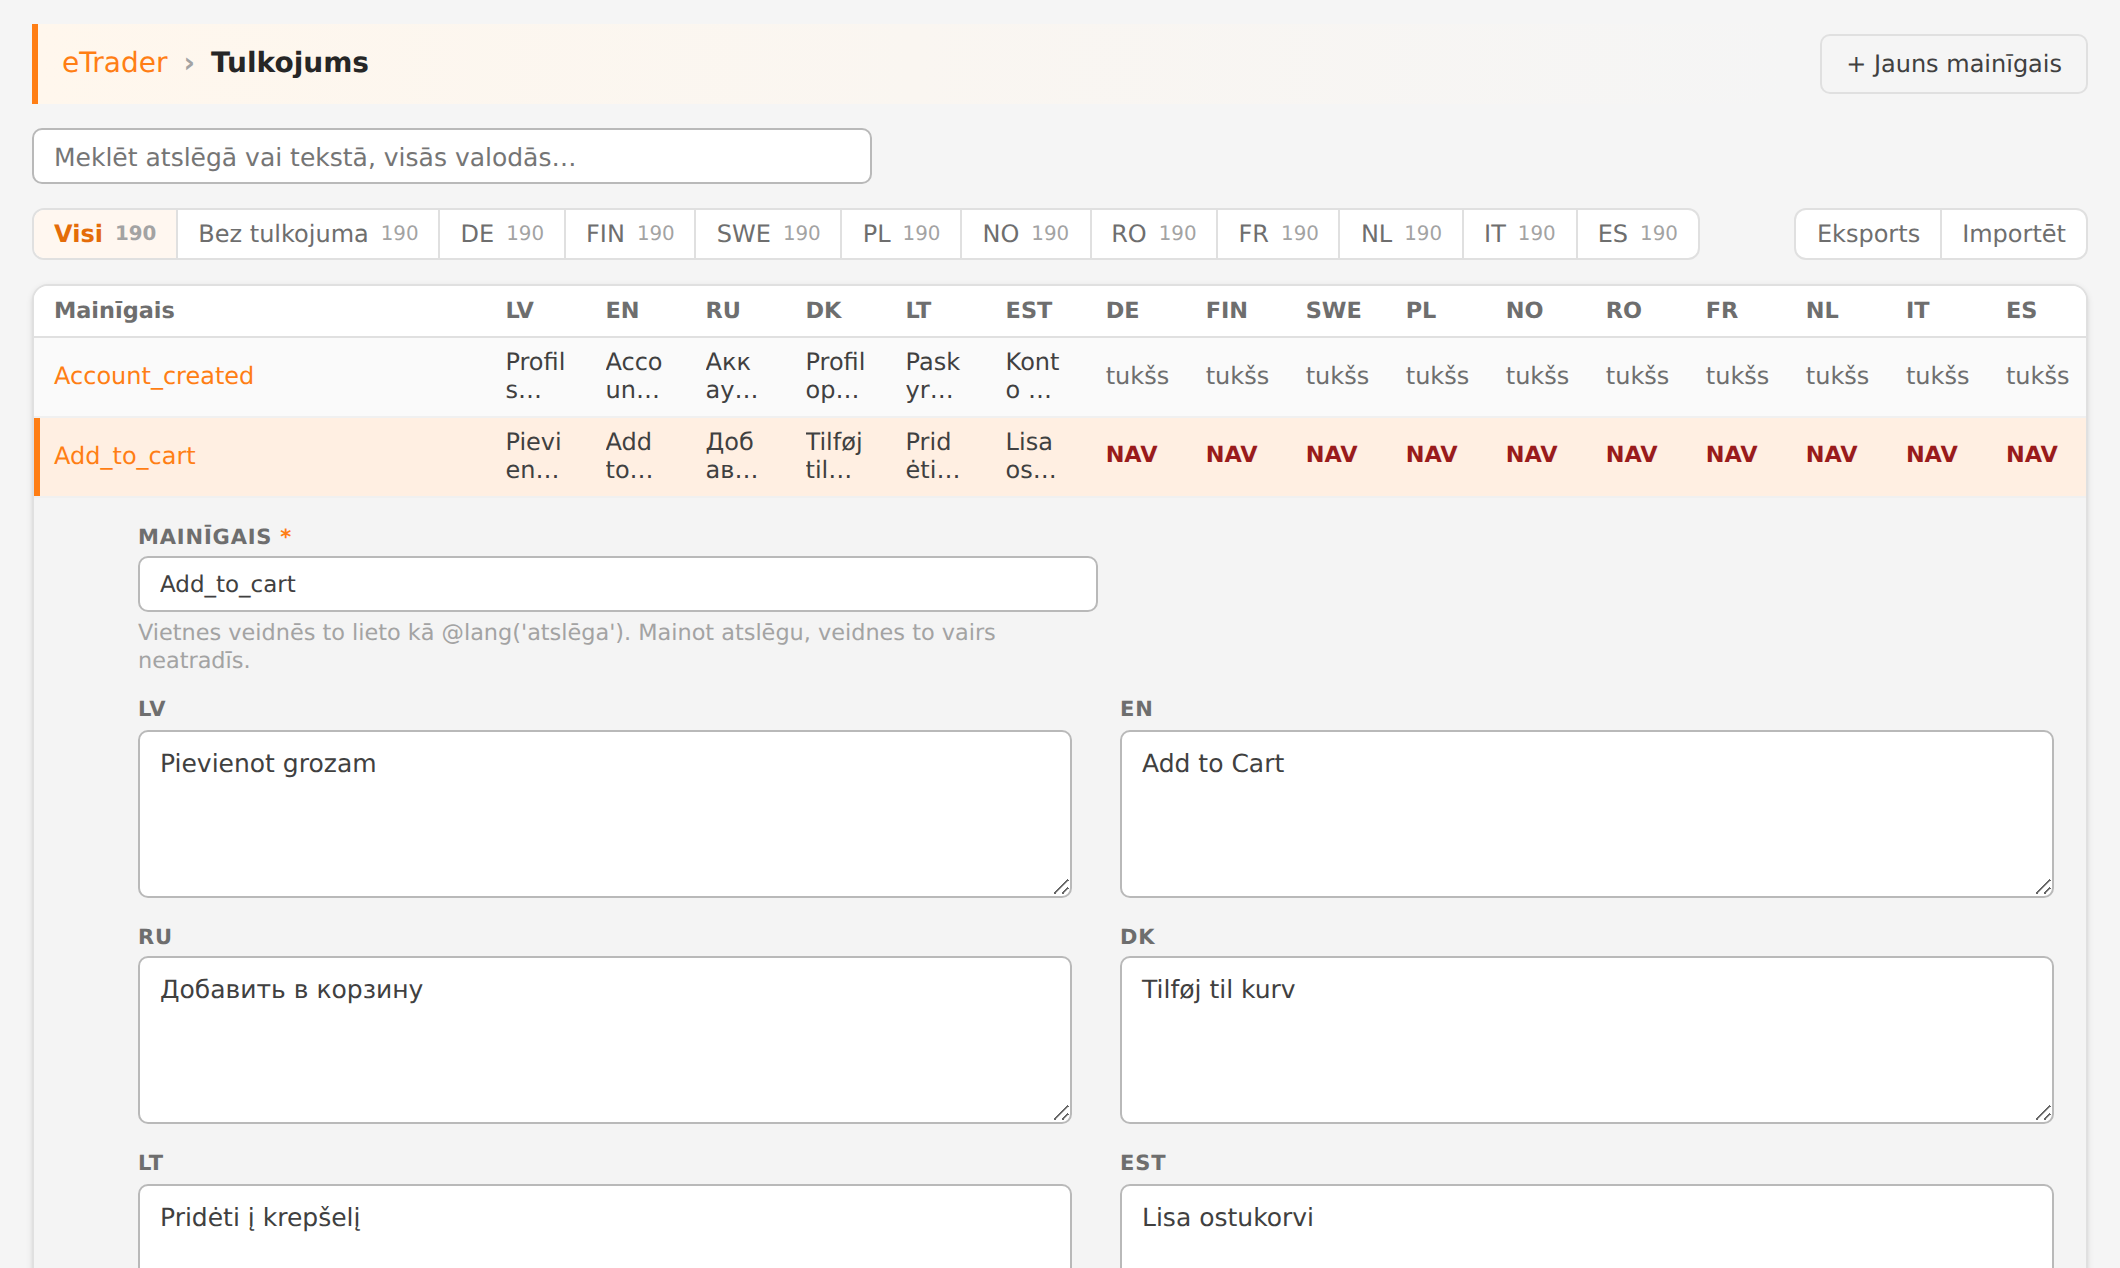Click the tukšs cell under IT for Account_created

point(1937,376)
